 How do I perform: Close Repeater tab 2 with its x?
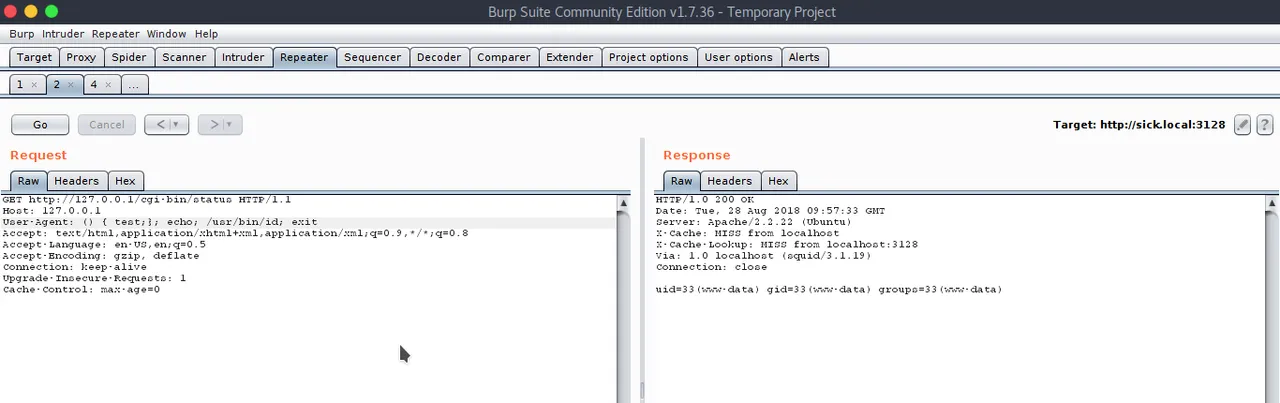pyautogui.click(x=71, y=85)
